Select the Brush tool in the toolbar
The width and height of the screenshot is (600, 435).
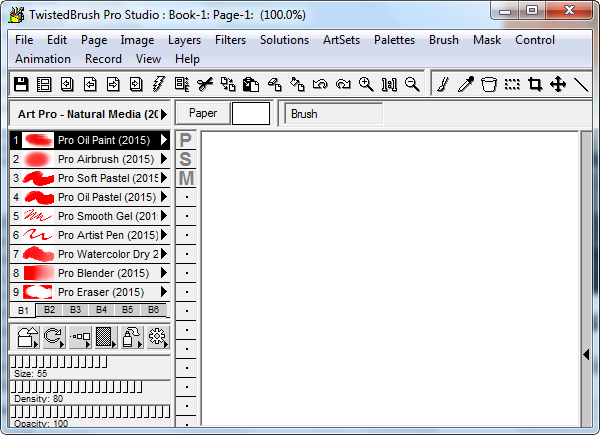(443, 84)
